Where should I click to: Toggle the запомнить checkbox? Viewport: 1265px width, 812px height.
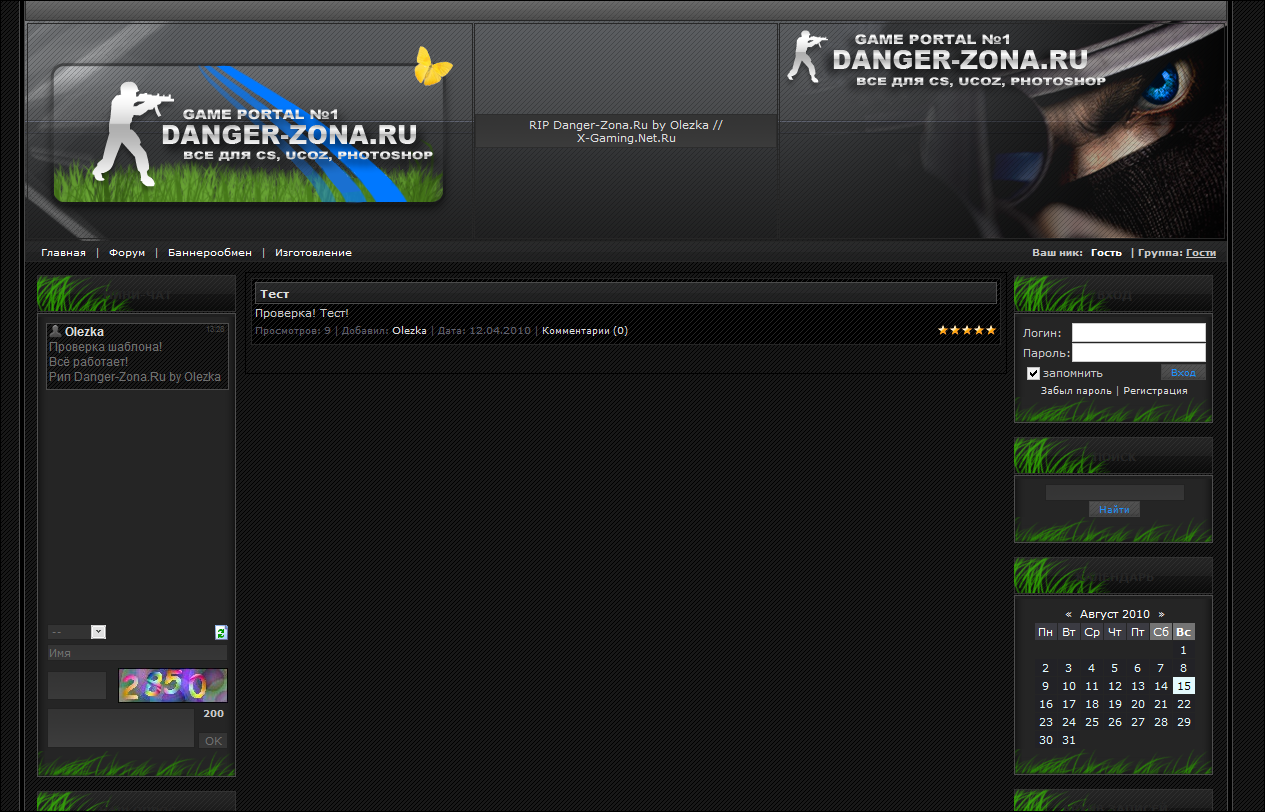[x=1034, y=373]
